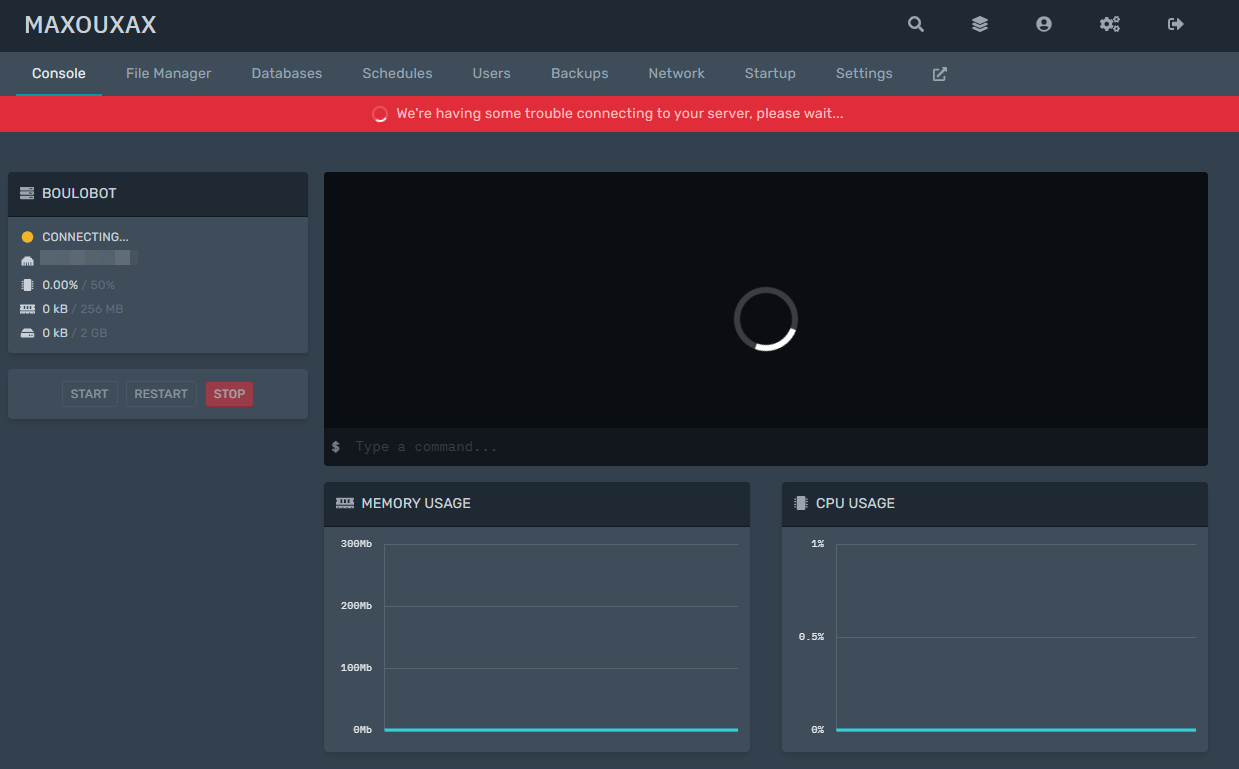Click the spinner icon in red banner
Viewport: 1239px width, 769px height.
point(380,114)
